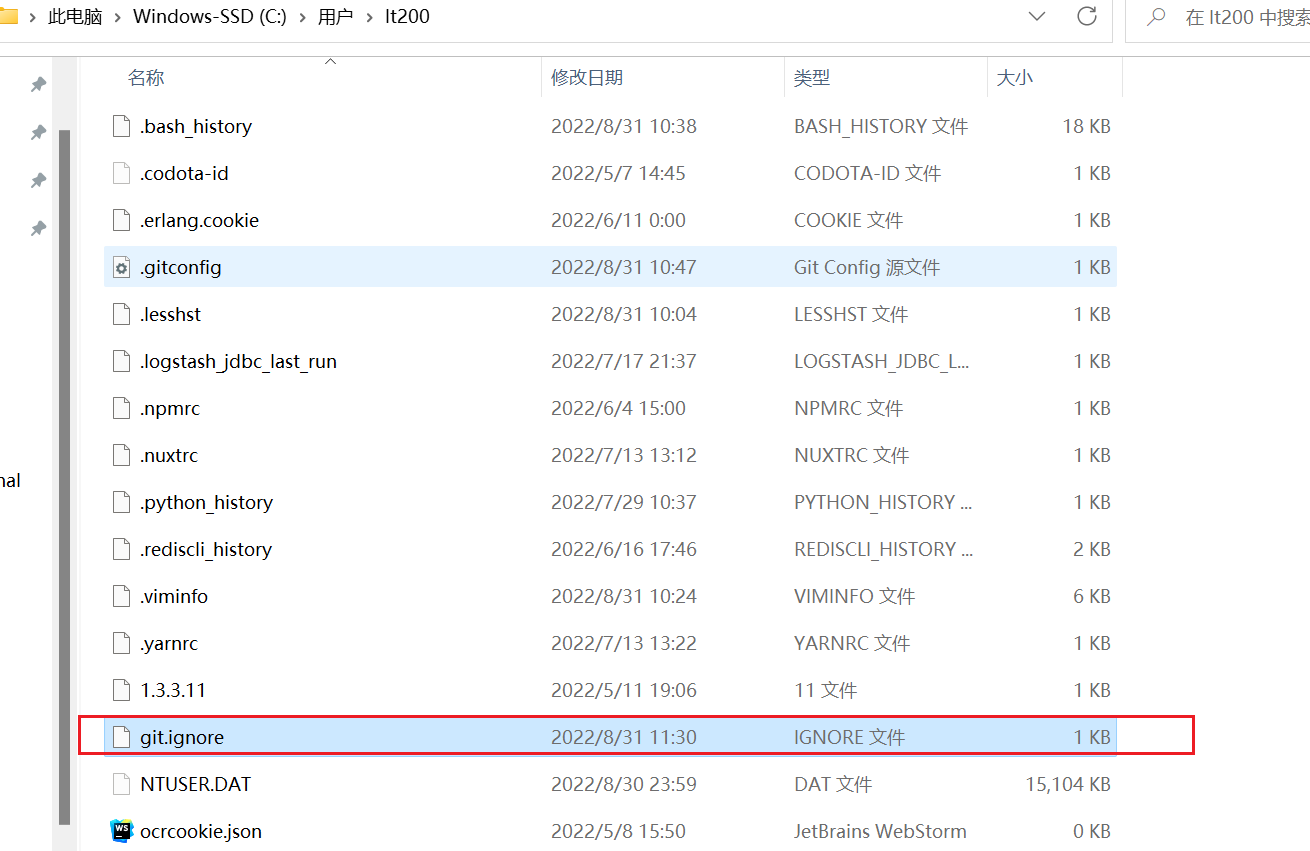Click the date 2022/8/31 11:30
Screen dimensions: 1310x851
click(x=624, y=738)
